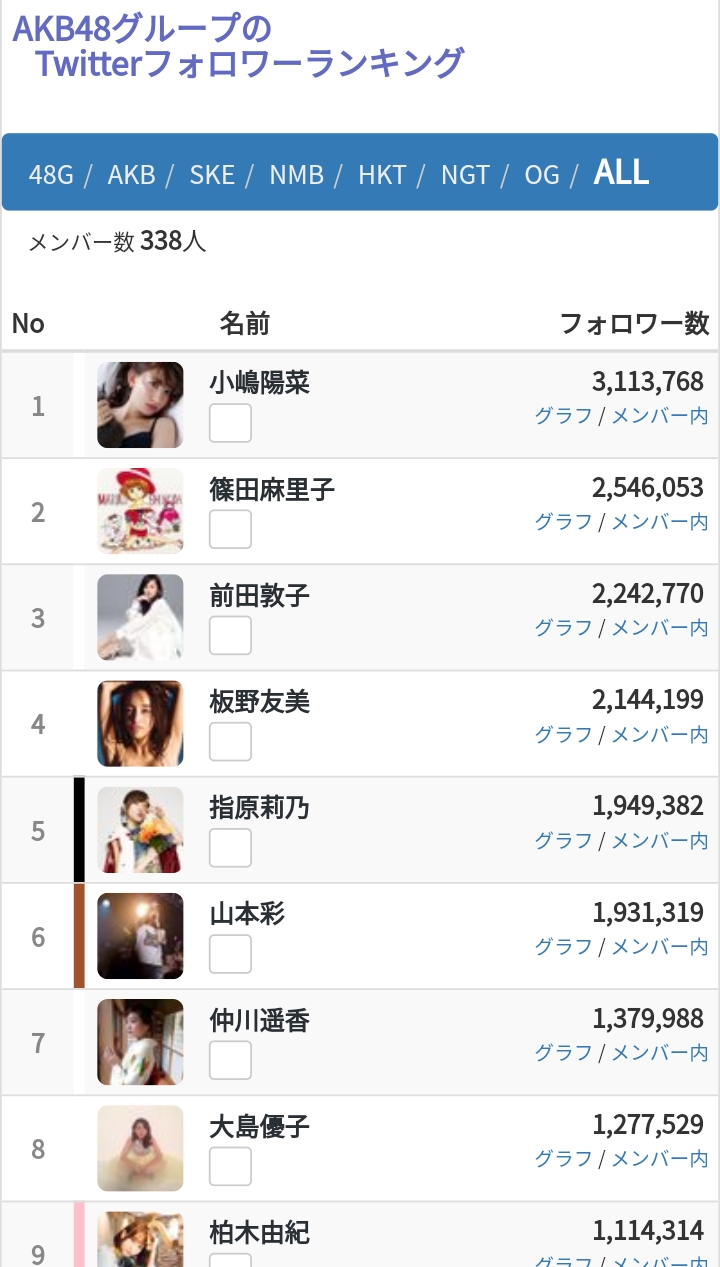The height and width of the screenshot is (1267, 720).
Task: Select the SKE group tab
Action: tap(212, 175)
